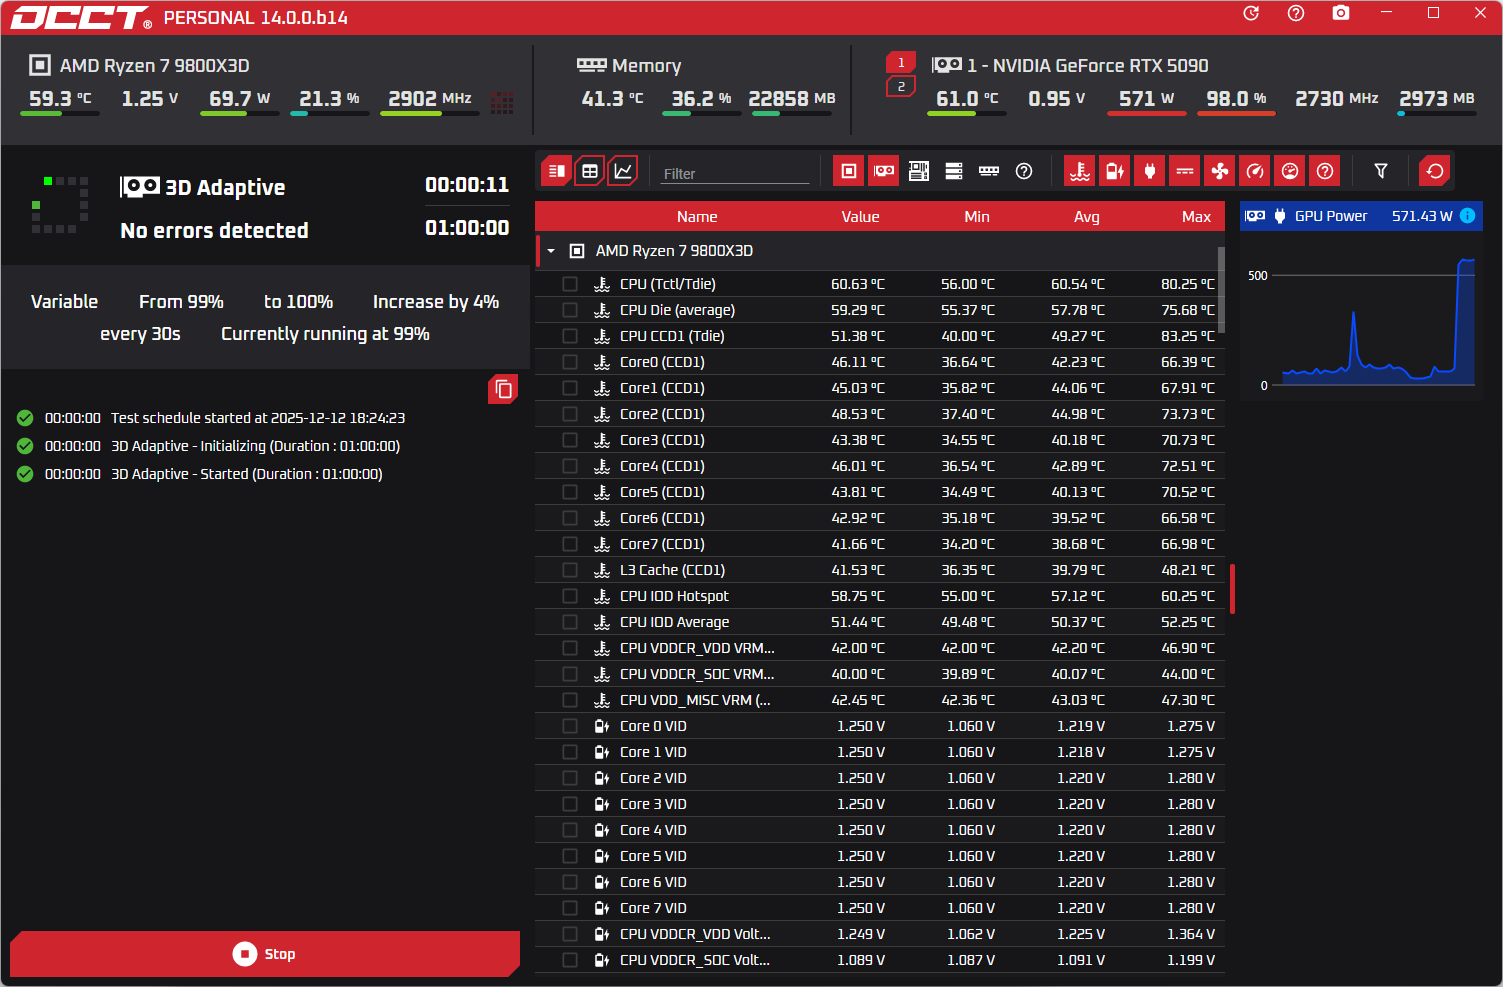1503x987 pixels.
Task: Toggle the other sensors question mark filter
Action: (1325, 171)
